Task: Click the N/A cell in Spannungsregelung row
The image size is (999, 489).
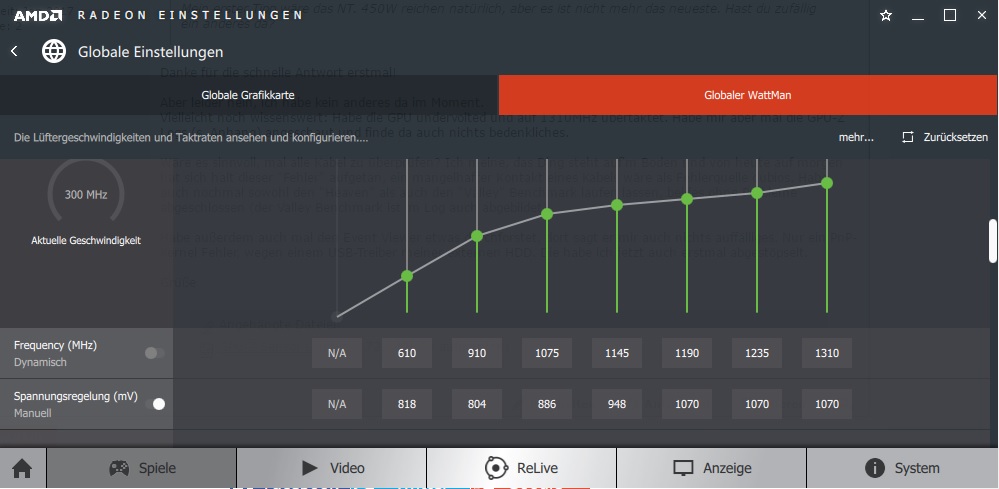Action: [x=337, y=404]
